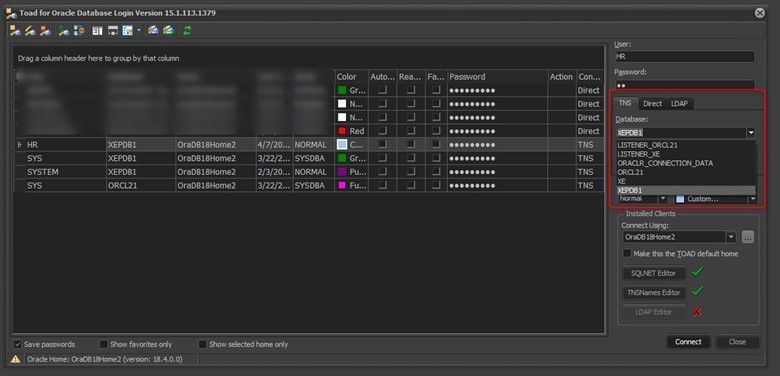Viewport: 780px width, 376px height.
Task: Click the green test-connection toolbar icon
Action: pyautogui.click(x=64, y=31)
